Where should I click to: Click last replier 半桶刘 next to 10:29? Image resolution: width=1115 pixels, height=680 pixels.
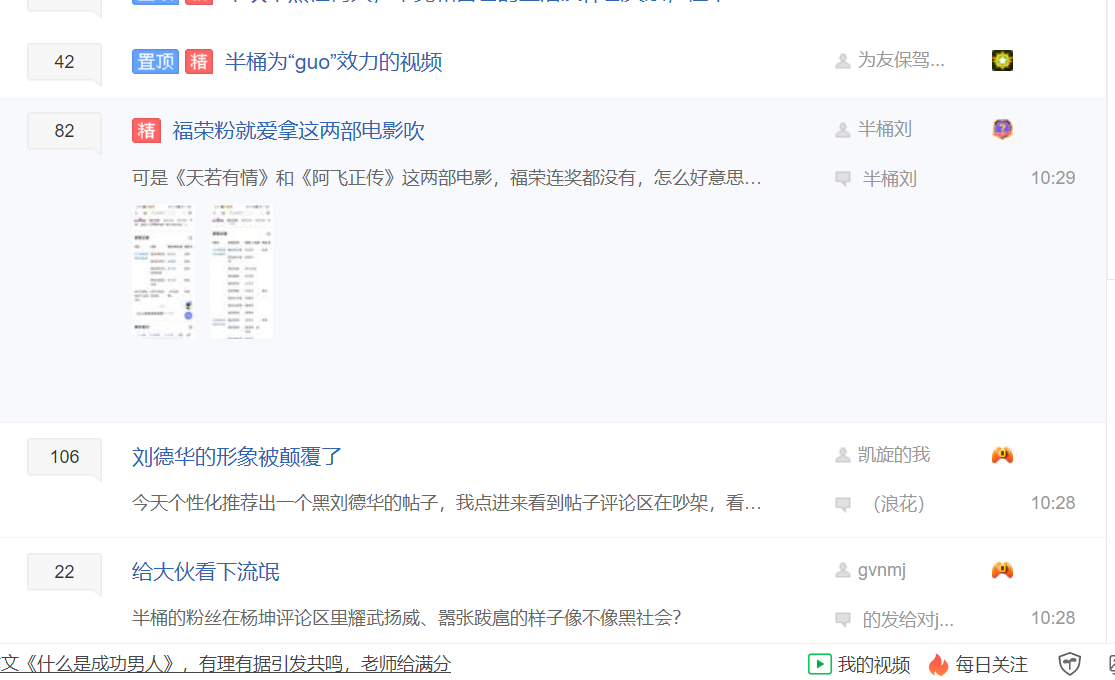(x=889, y=179)
